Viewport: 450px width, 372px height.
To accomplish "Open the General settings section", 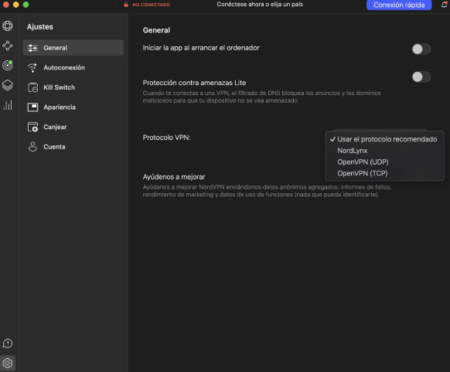I will tap(73, 48).
